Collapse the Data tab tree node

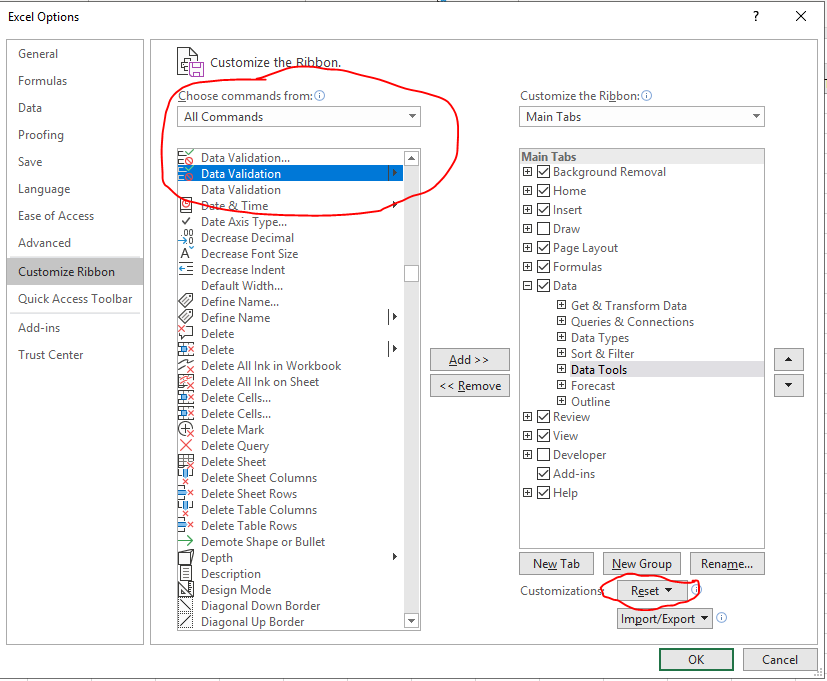(527, 285)
